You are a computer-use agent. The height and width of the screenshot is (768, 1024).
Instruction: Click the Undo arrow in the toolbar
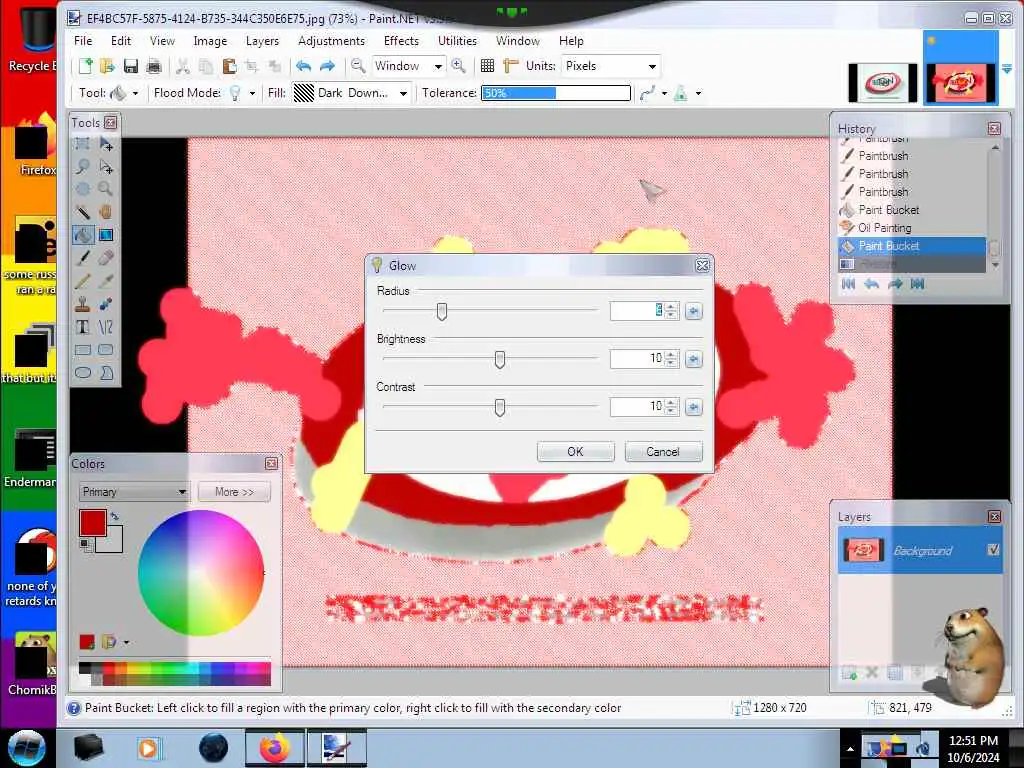[x=303, y=66]
